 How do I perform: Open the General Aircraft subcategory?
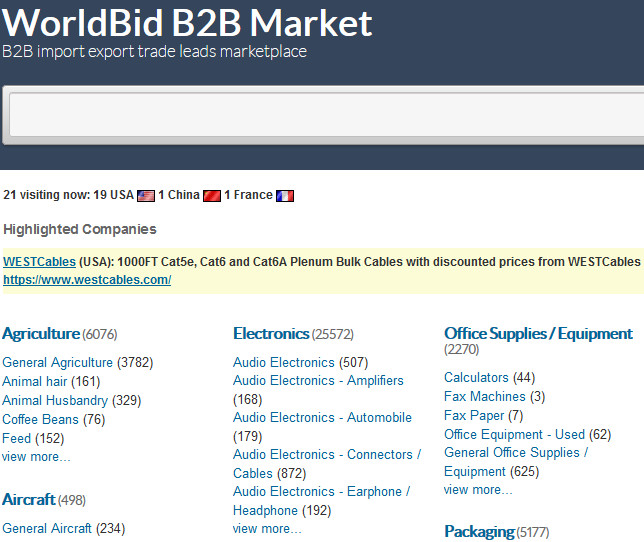(47, 528)
